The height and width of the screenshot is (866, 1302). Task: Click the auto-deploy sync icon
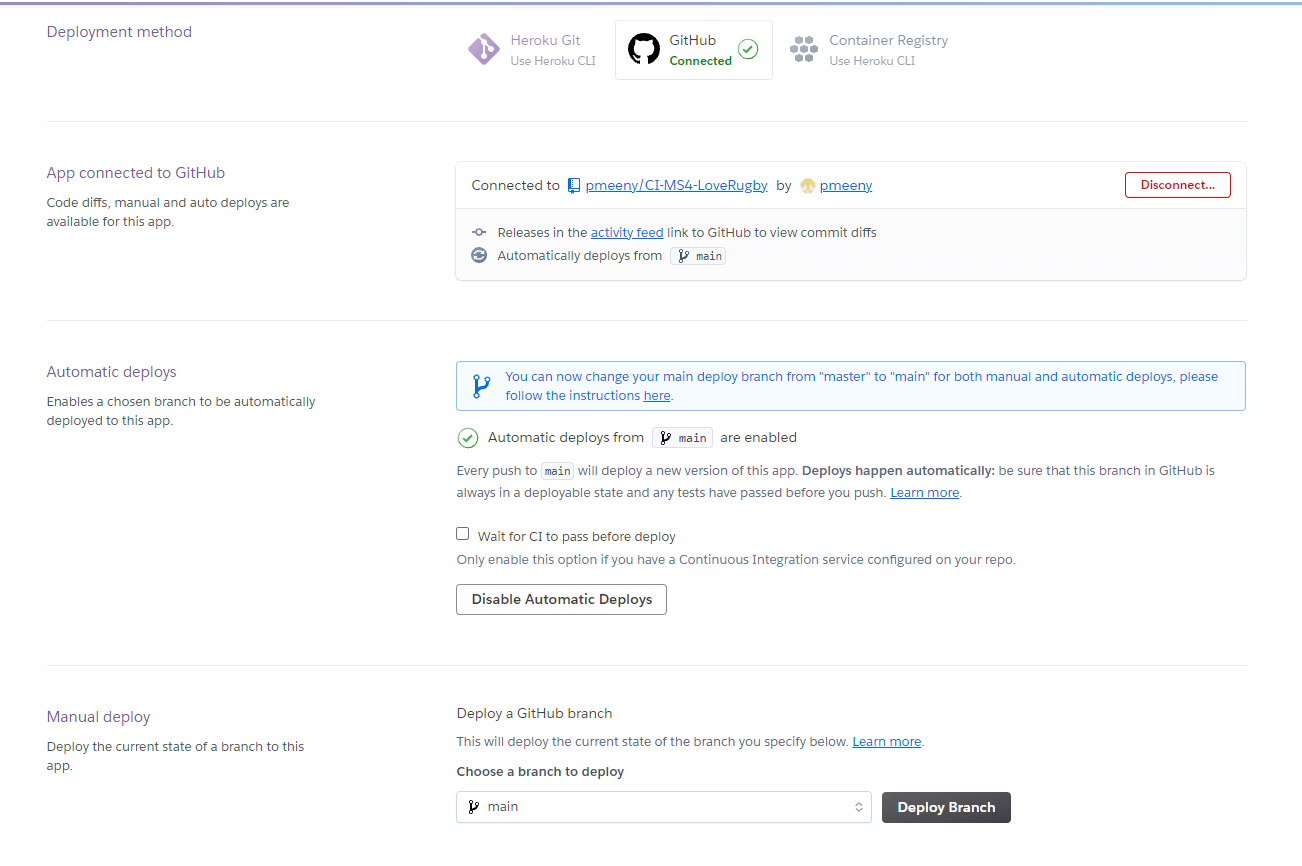(x=479, y=255)
